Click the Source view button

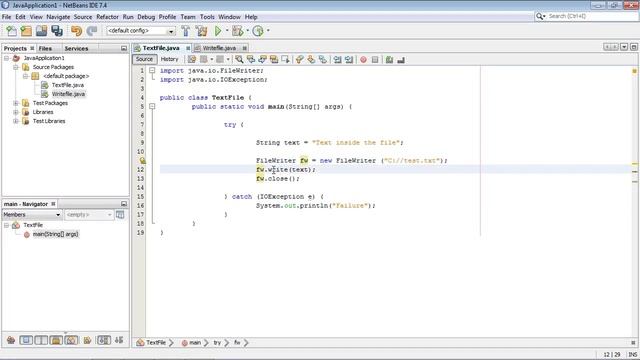[x=144, y=60]
